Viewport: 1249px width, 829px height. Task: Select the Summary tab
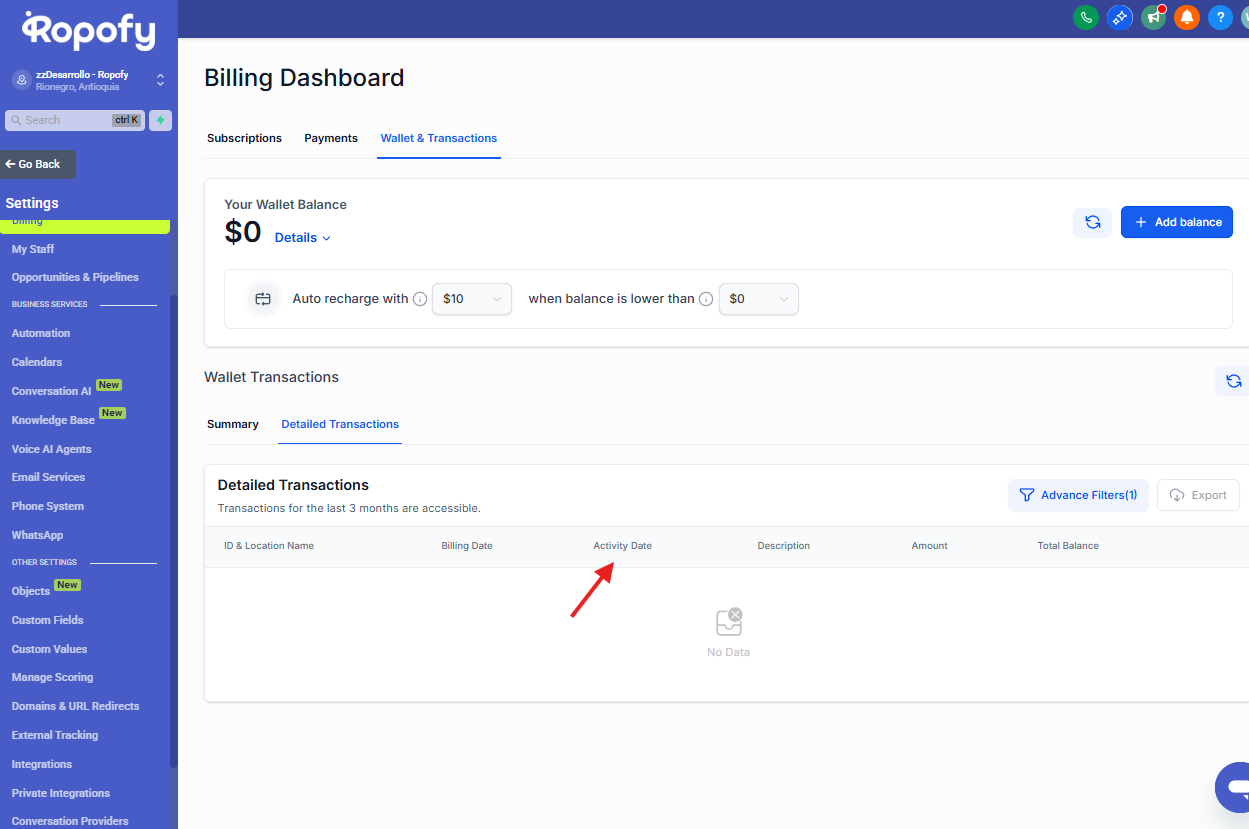233,424
